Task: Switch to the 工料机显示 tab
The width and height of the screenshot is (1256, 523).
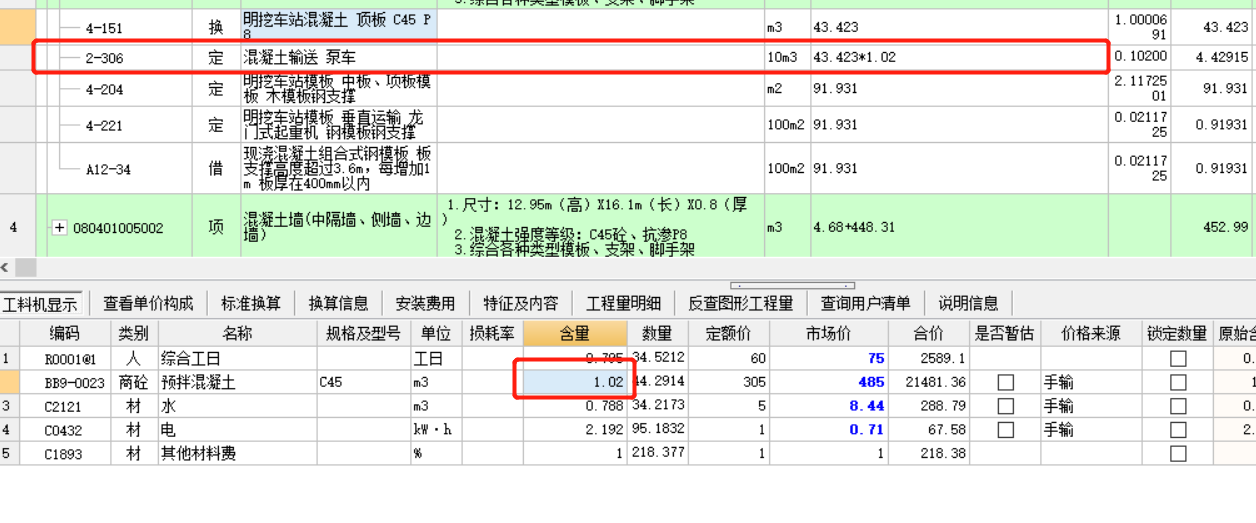Action: click(x=40, y=303)
